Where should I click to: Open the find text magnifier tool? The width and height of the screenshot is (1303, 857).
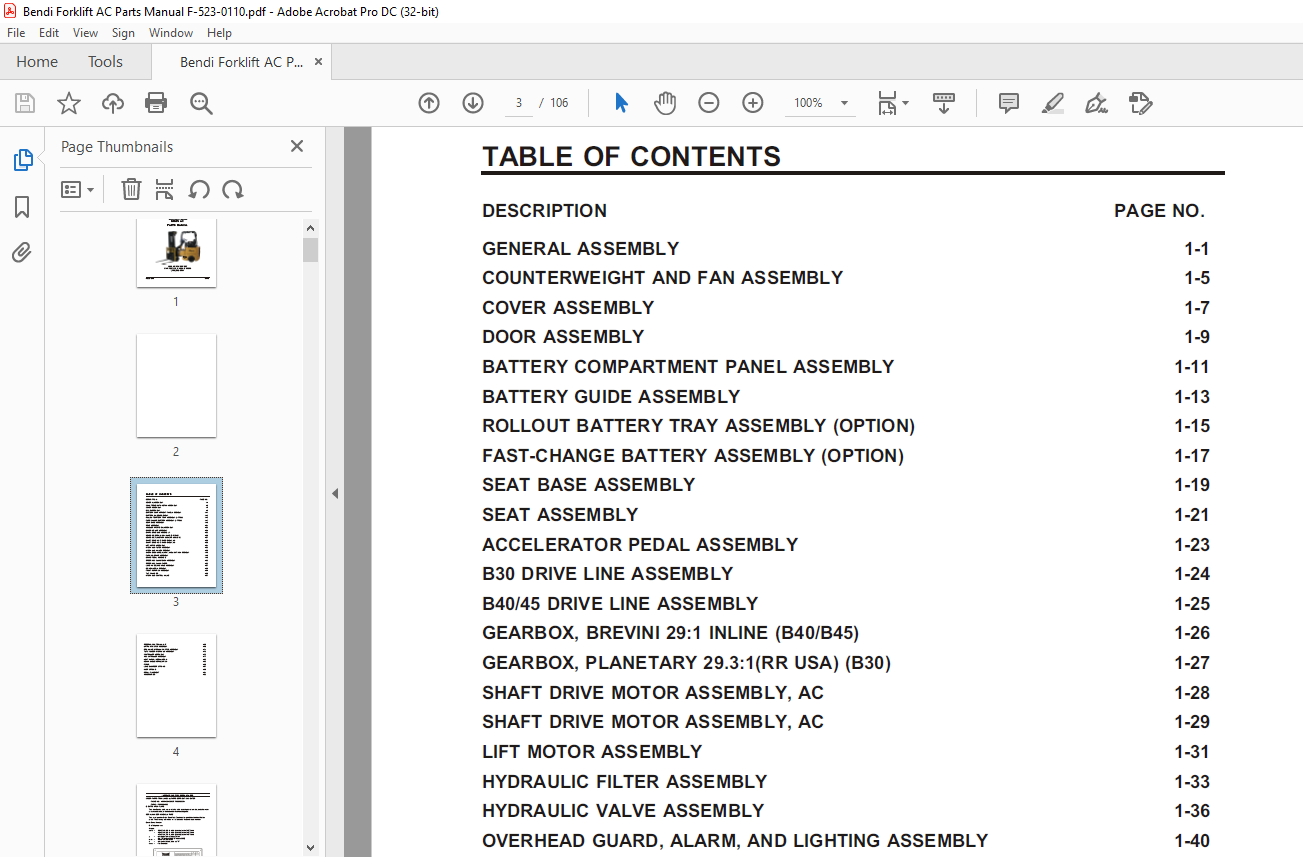[201, 103]
